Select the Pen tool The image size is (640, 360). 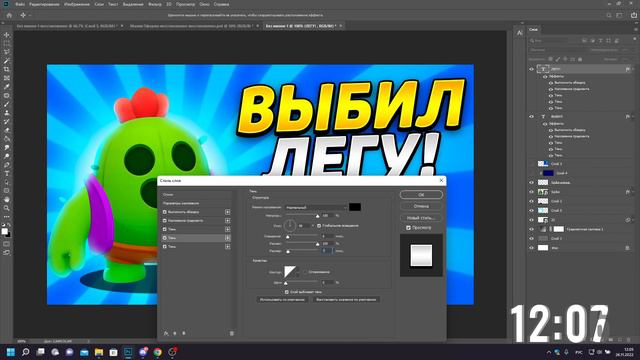pyautogui.click(x=7, y=165)
